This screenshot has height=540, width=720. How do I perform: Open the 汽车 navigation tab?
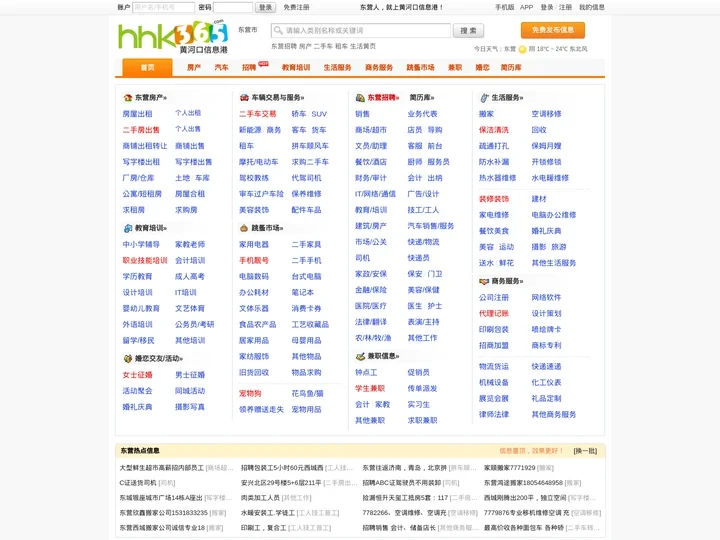click(x=221, y=68)
